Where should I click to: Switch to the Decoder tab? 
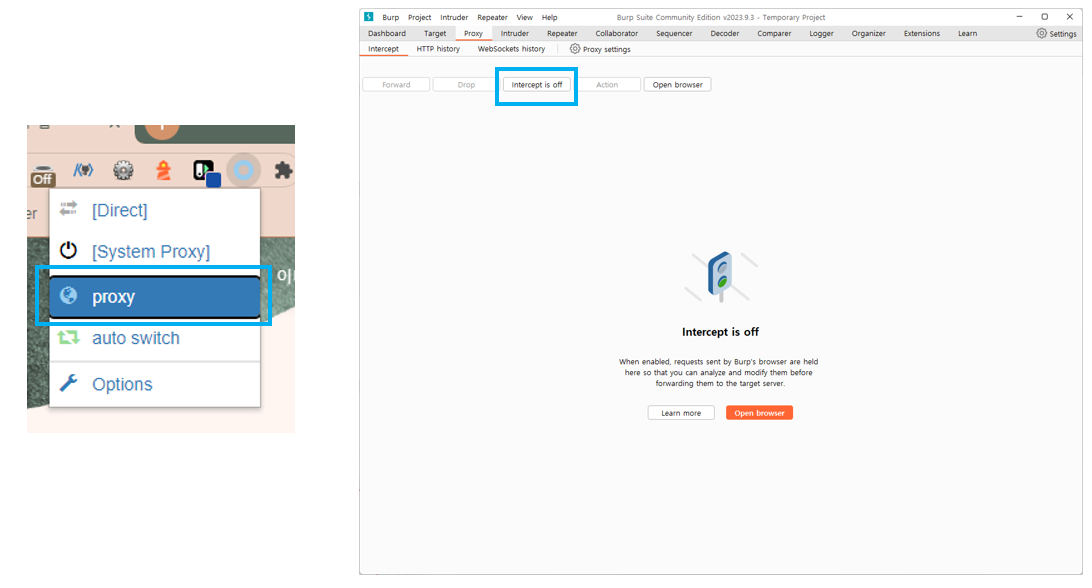point(724,33)
